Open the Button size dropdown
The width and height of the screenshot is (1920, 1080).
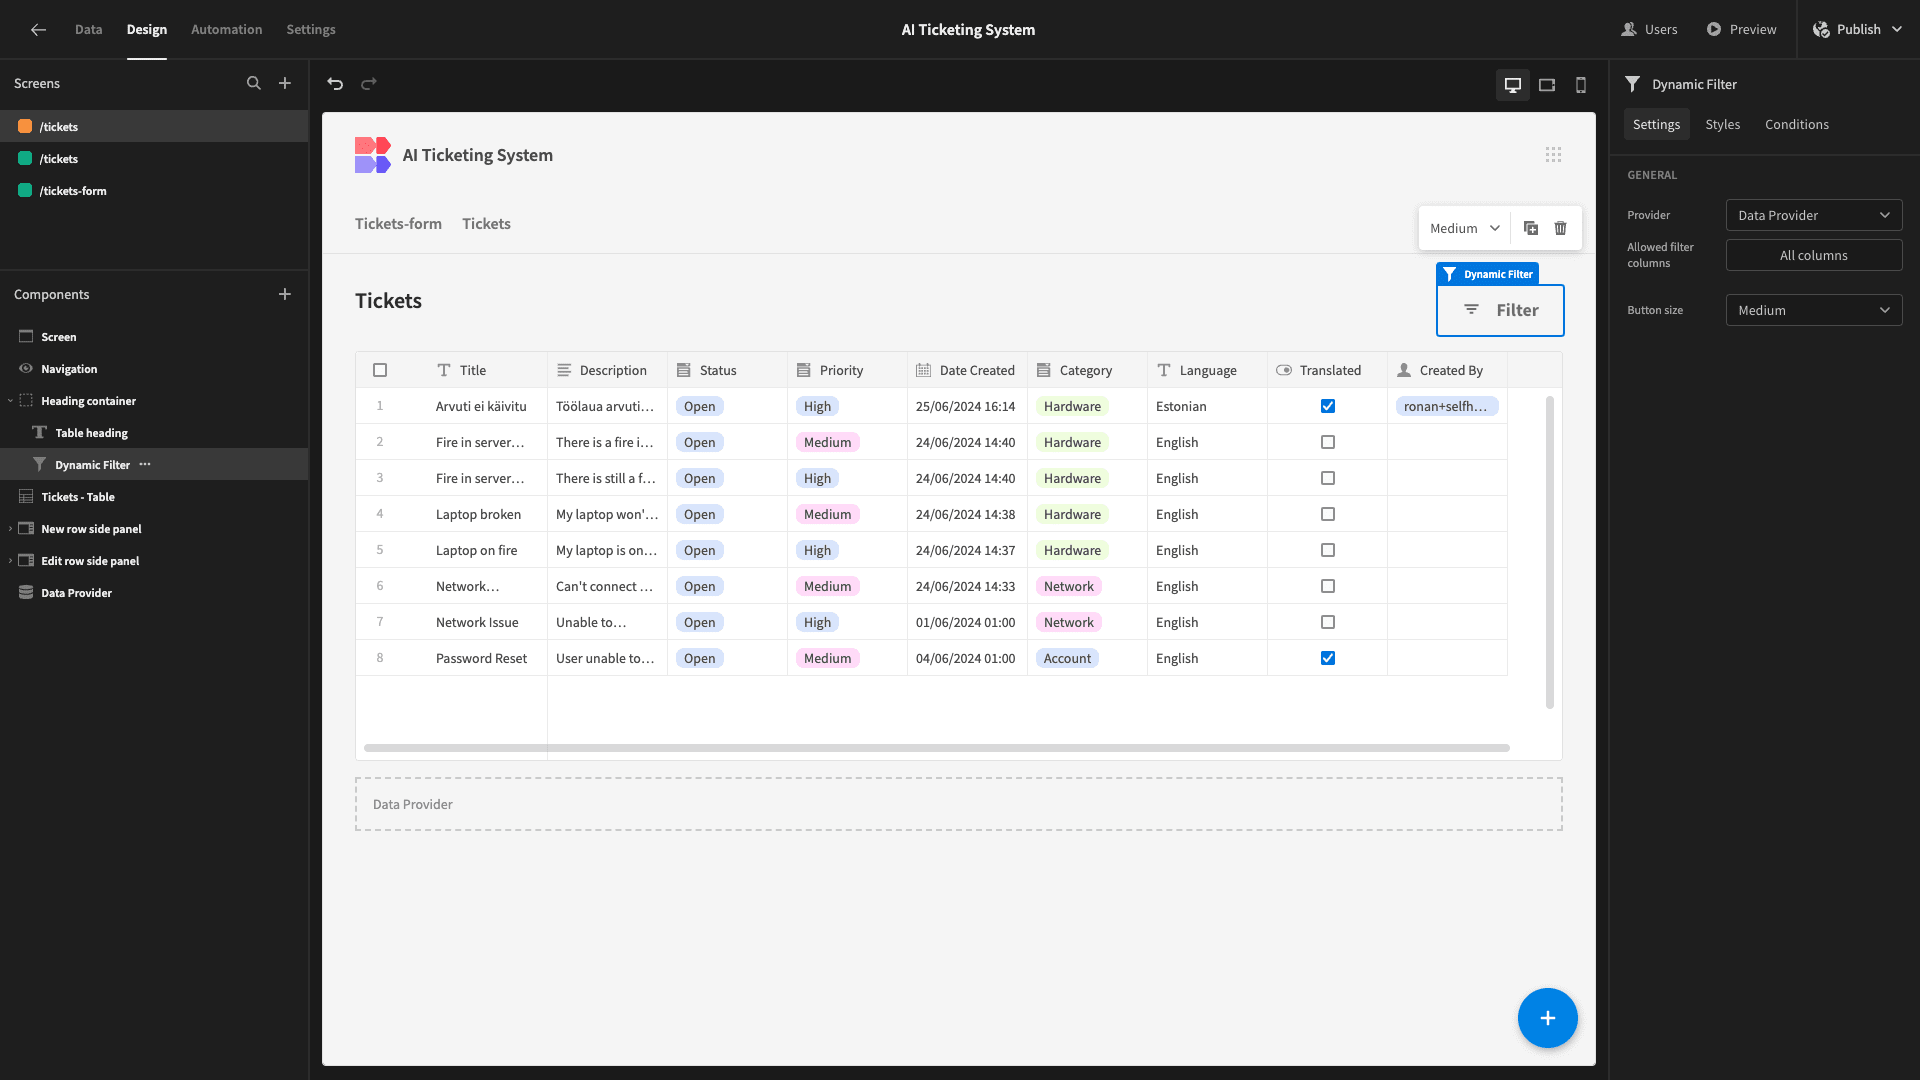point(1814,310)
